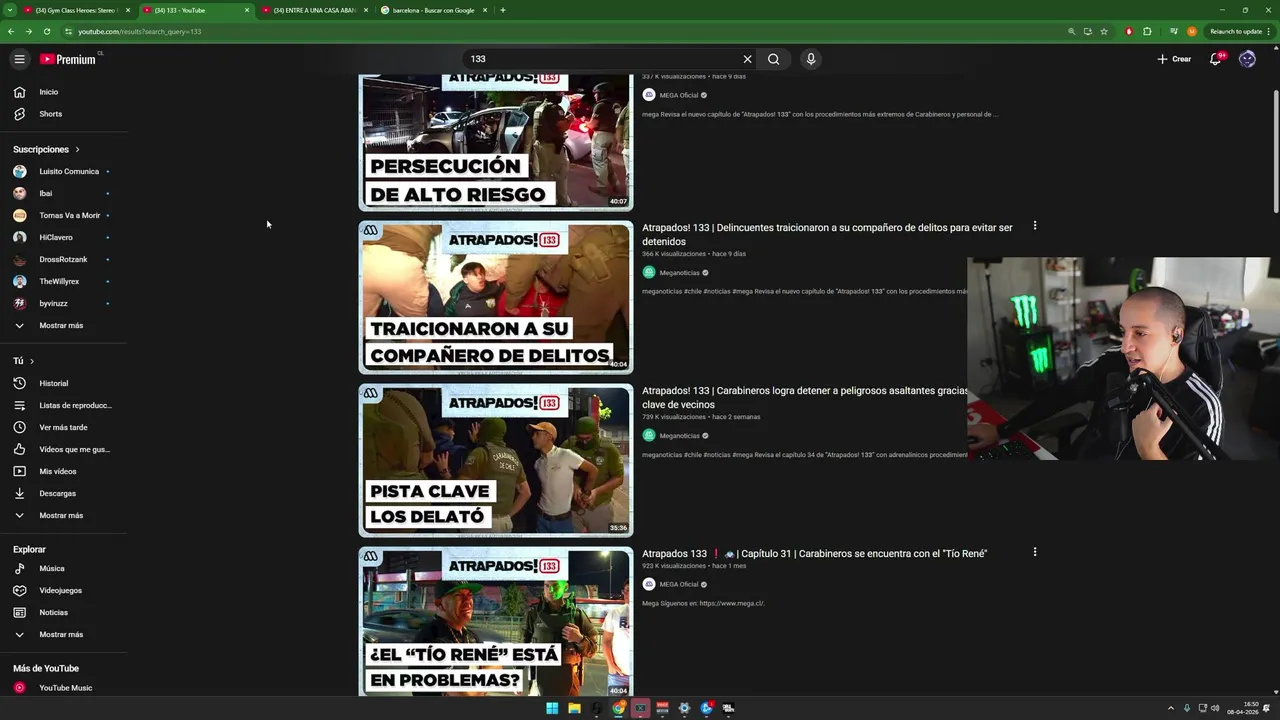The image size is (1280, 720).
Task: Open Ver más tarde
Action: tap(62, 428)
